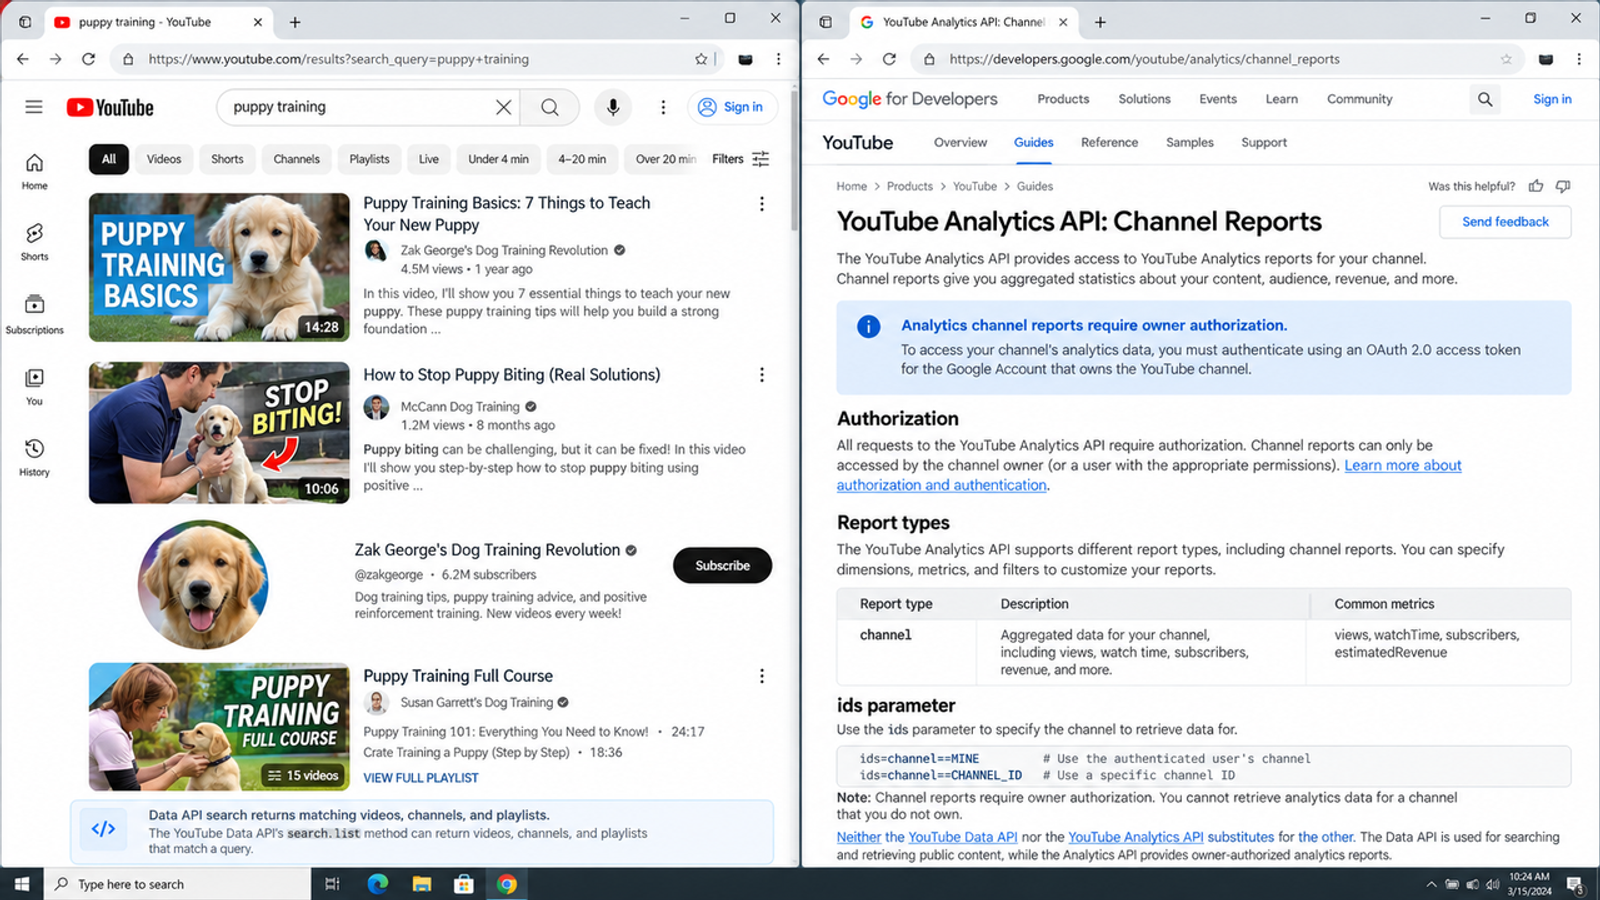Open the Solutions menu on developers site
Image resolution: width=1600 pixels, height=900 pixels.
click(1144, 99)
